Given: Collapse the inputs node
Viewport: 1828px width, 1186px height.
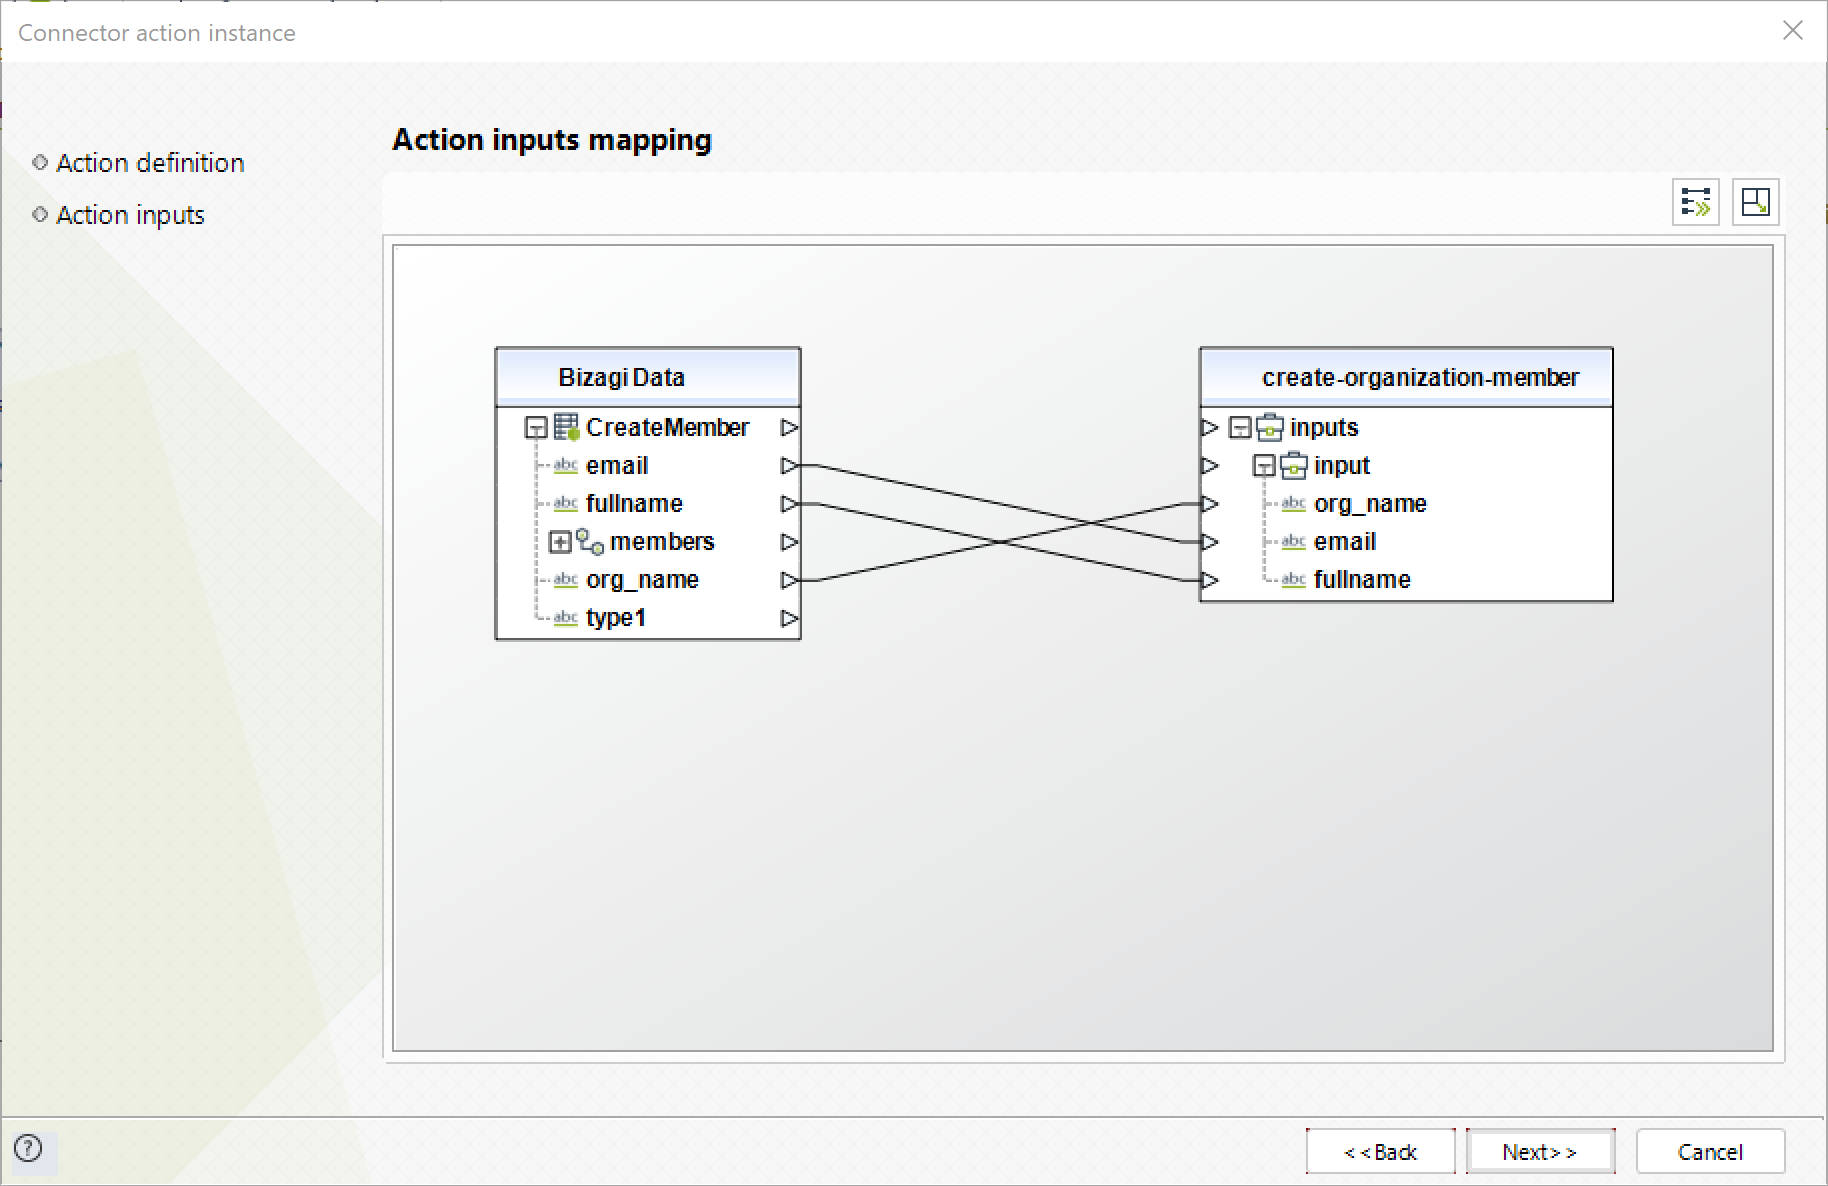Looking at the screenshot, I should coord(1240,428).
